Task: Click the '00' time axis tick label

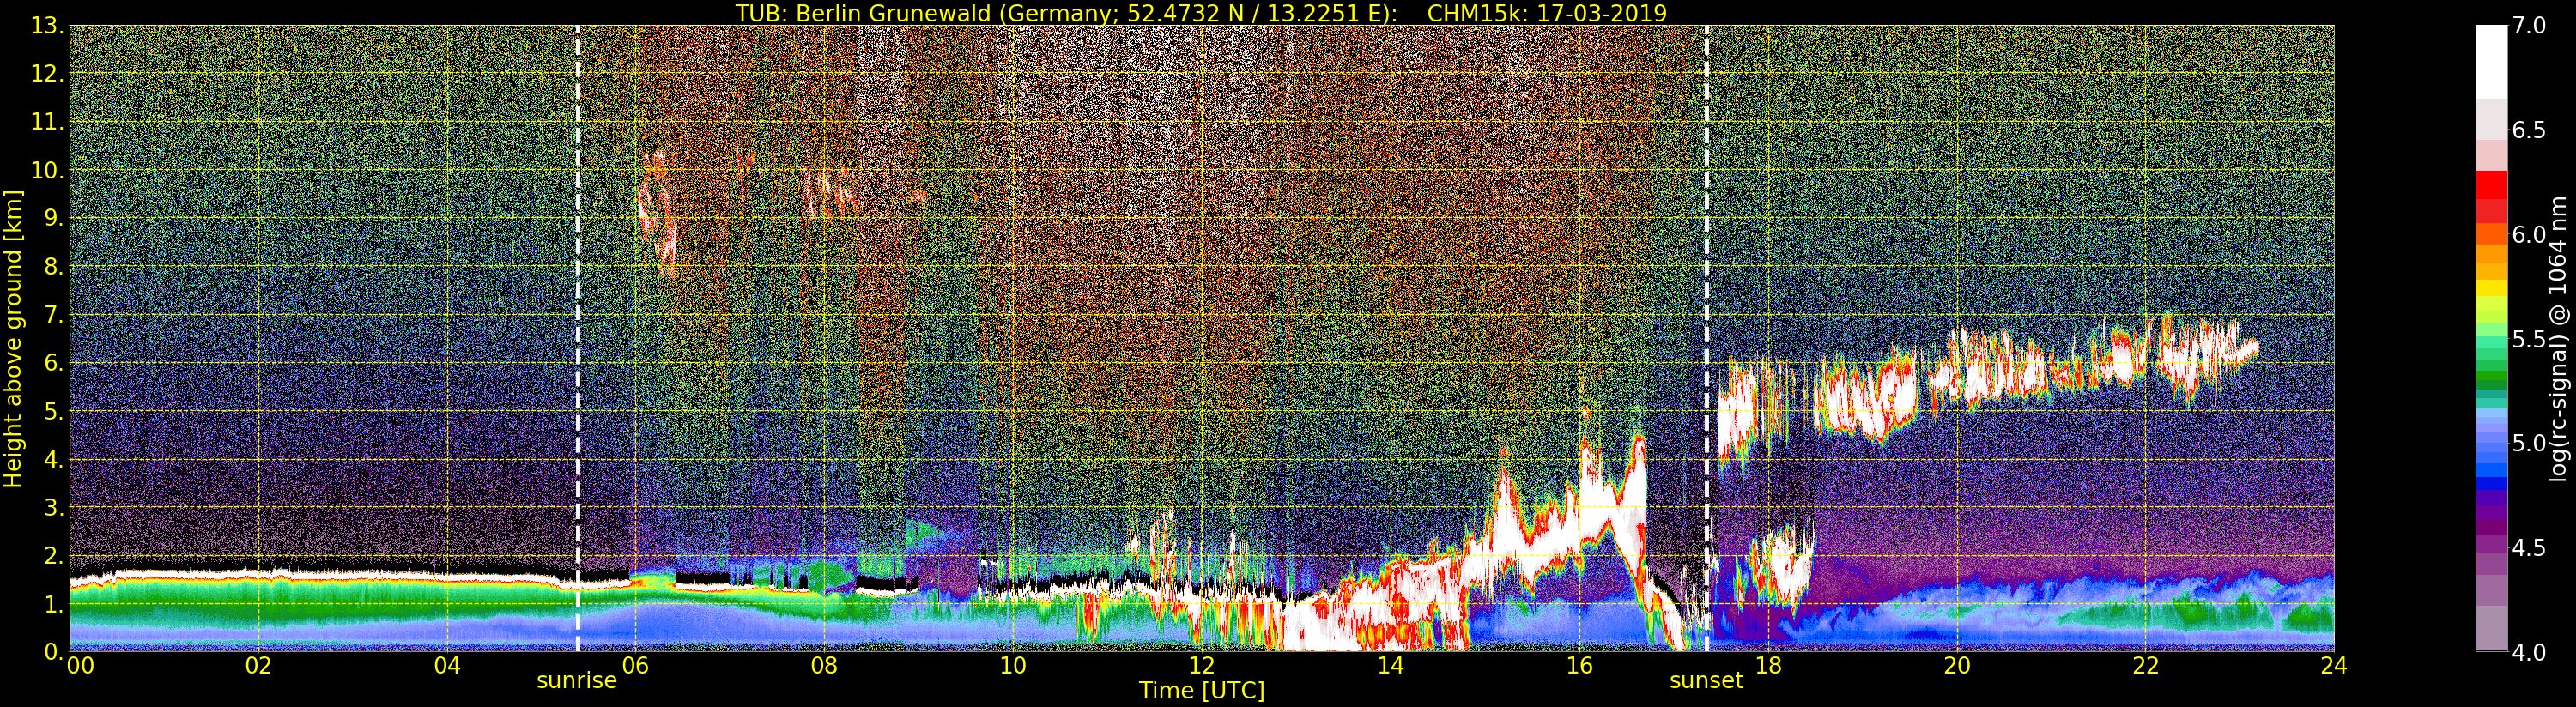Action: (x=79, y=666)
